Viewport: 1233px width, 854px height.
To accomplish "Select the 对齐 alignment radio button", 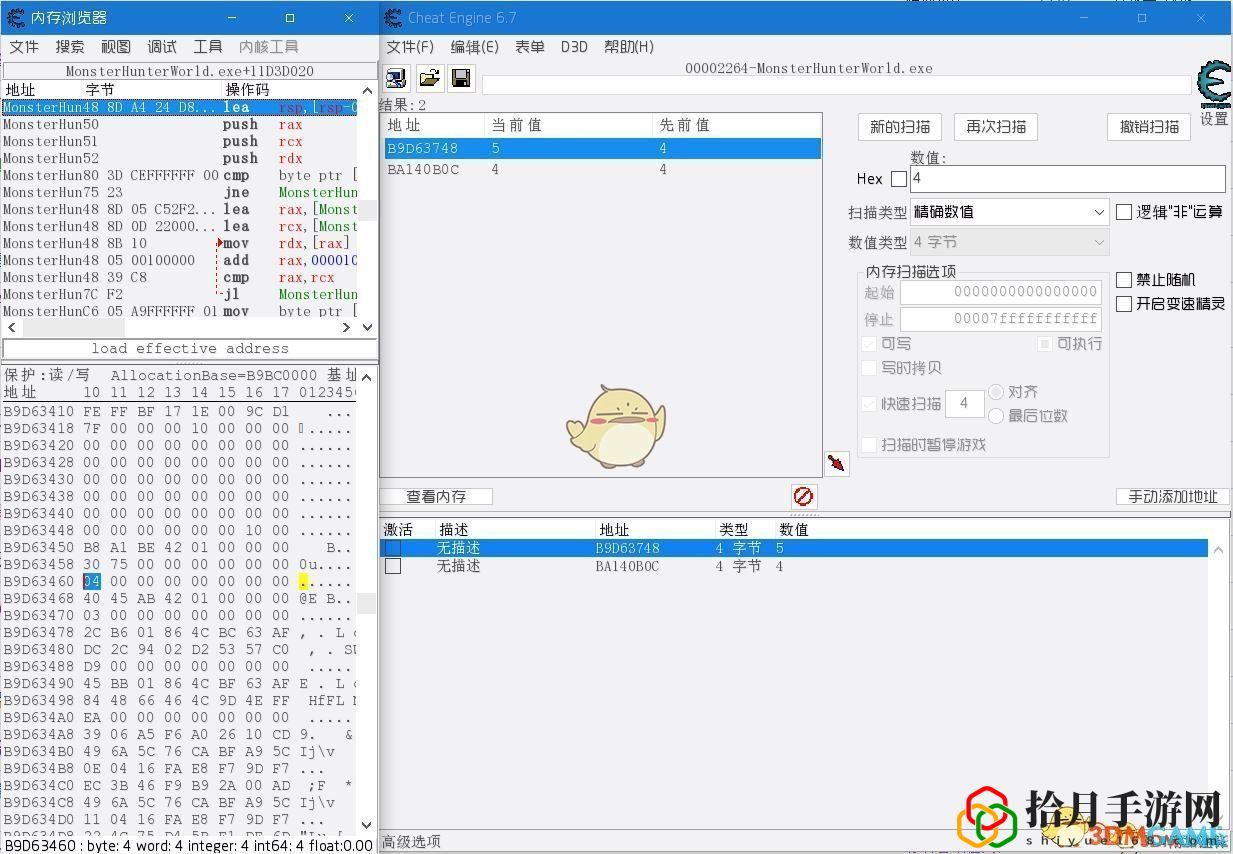I will pos(996,392).
